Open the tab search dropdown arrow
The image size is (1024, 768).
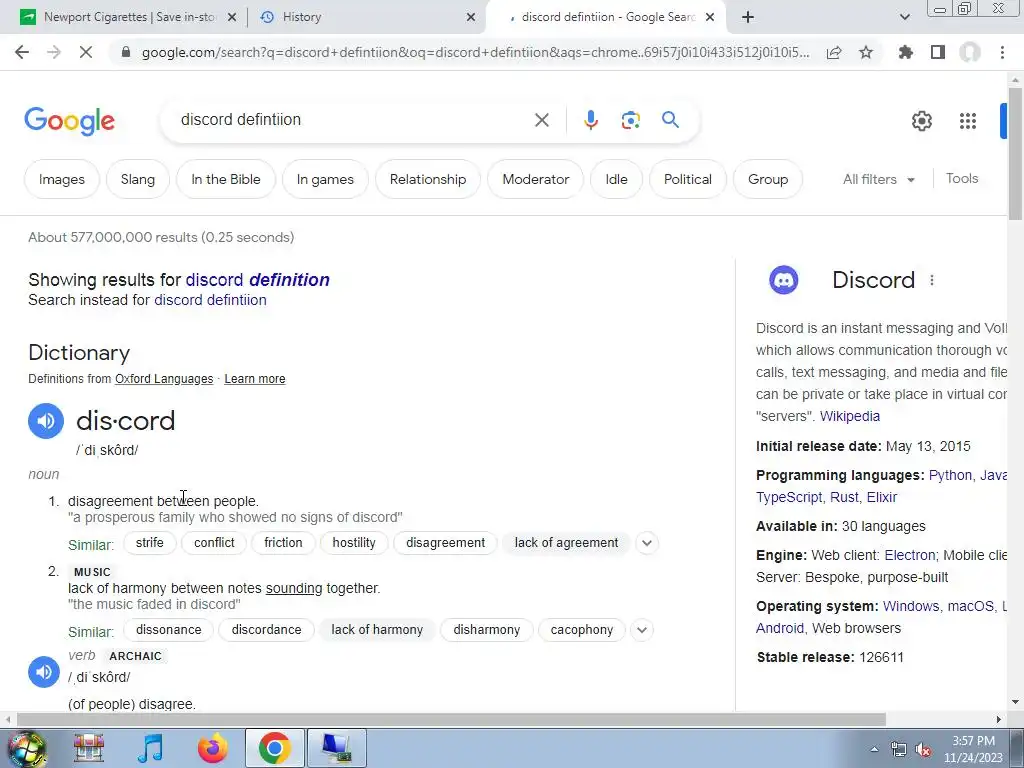[904, 17]
